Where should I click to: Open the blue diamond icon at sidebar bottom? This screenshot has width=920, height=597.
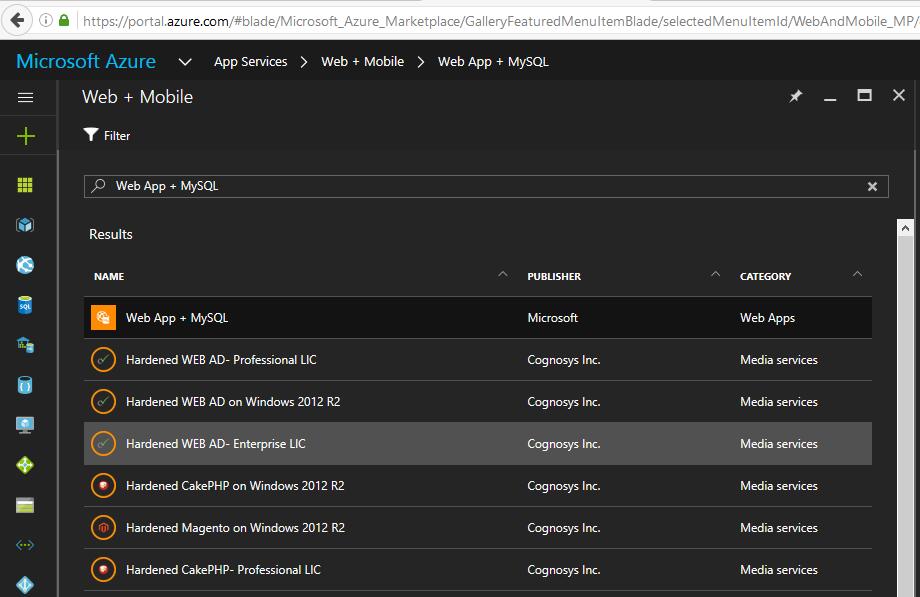(25, 585)
